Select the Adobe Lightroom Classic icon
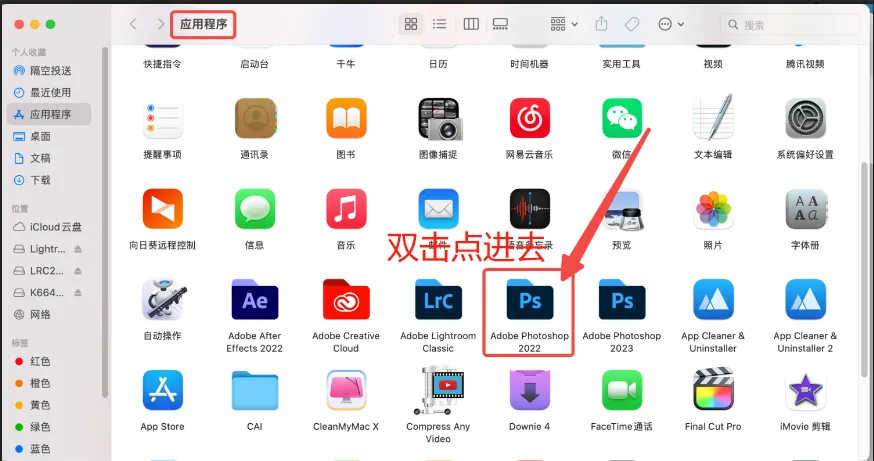This screenshot has width=874, height=461. pos(438,300)
